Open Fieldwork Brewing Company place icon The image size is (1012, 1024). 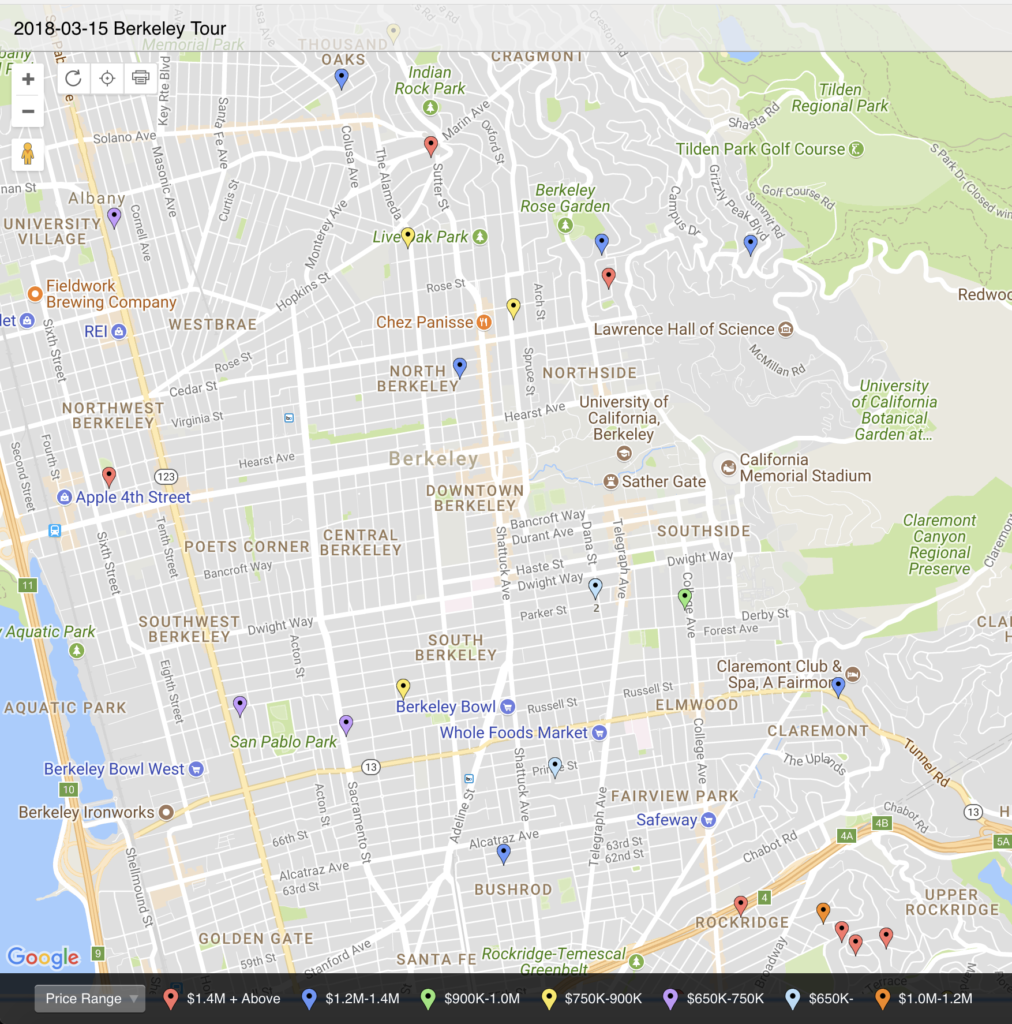[x=35, y=294]
